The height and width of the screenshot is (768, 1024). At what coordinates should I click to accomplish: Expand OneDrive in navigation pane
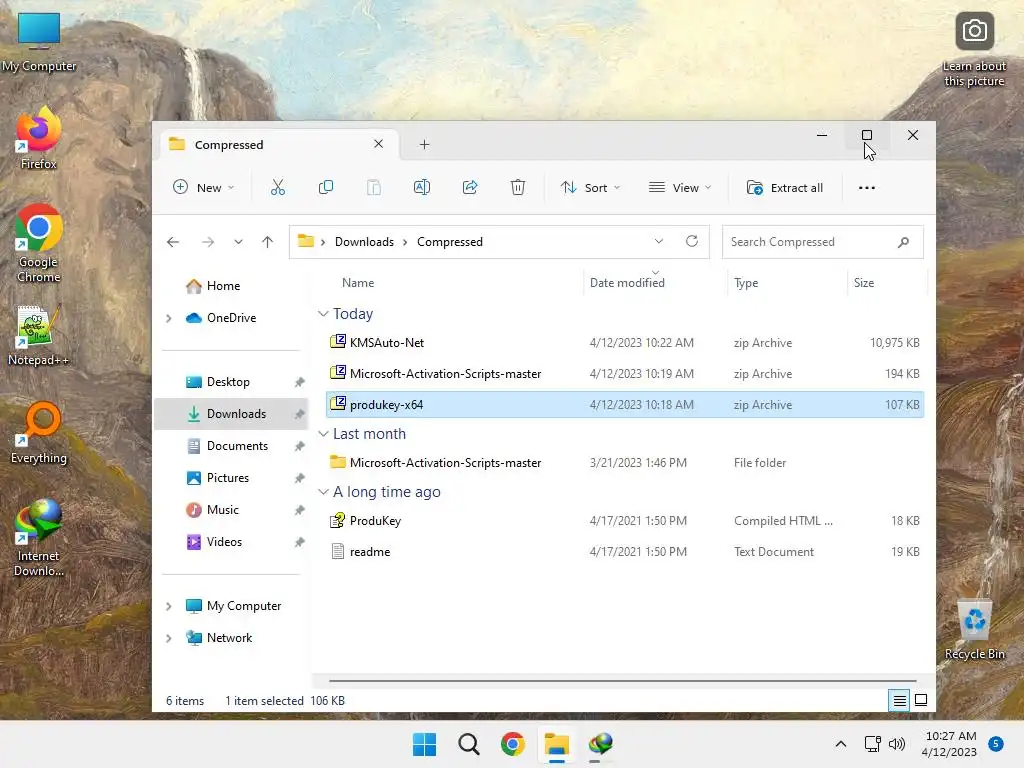coord(168,318)
